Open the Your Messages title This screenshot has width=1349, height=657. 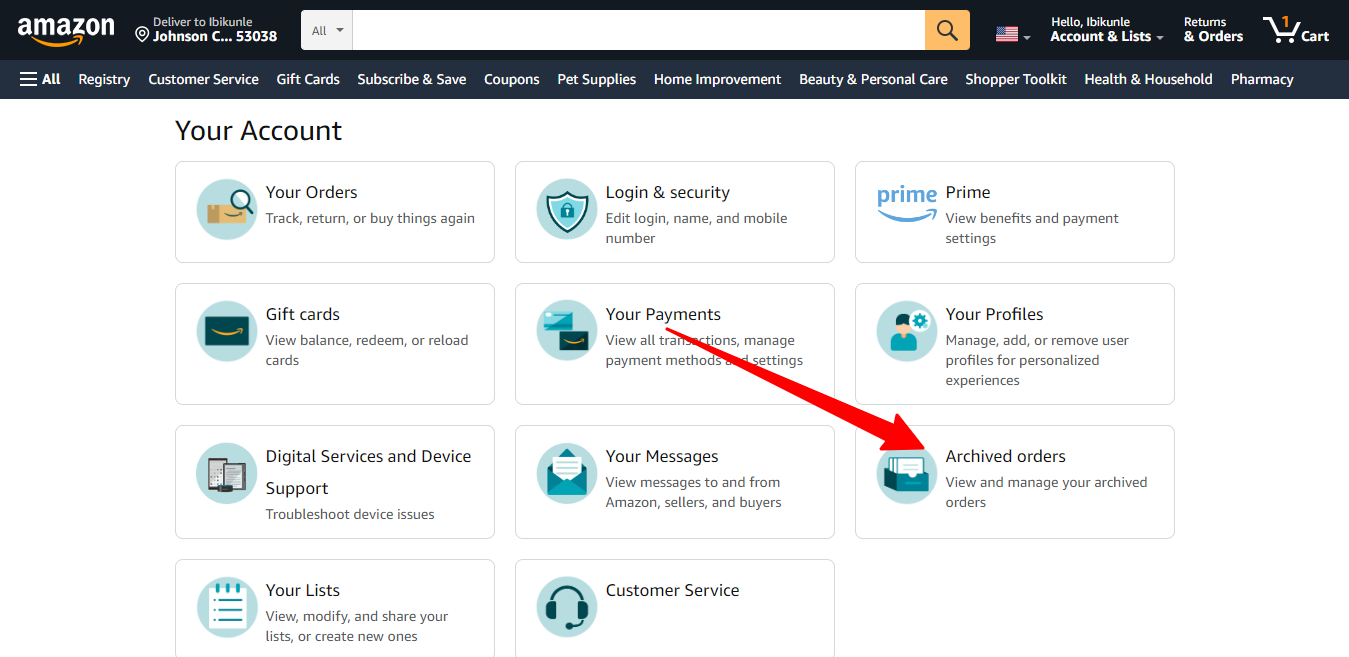tap(662, 456)
